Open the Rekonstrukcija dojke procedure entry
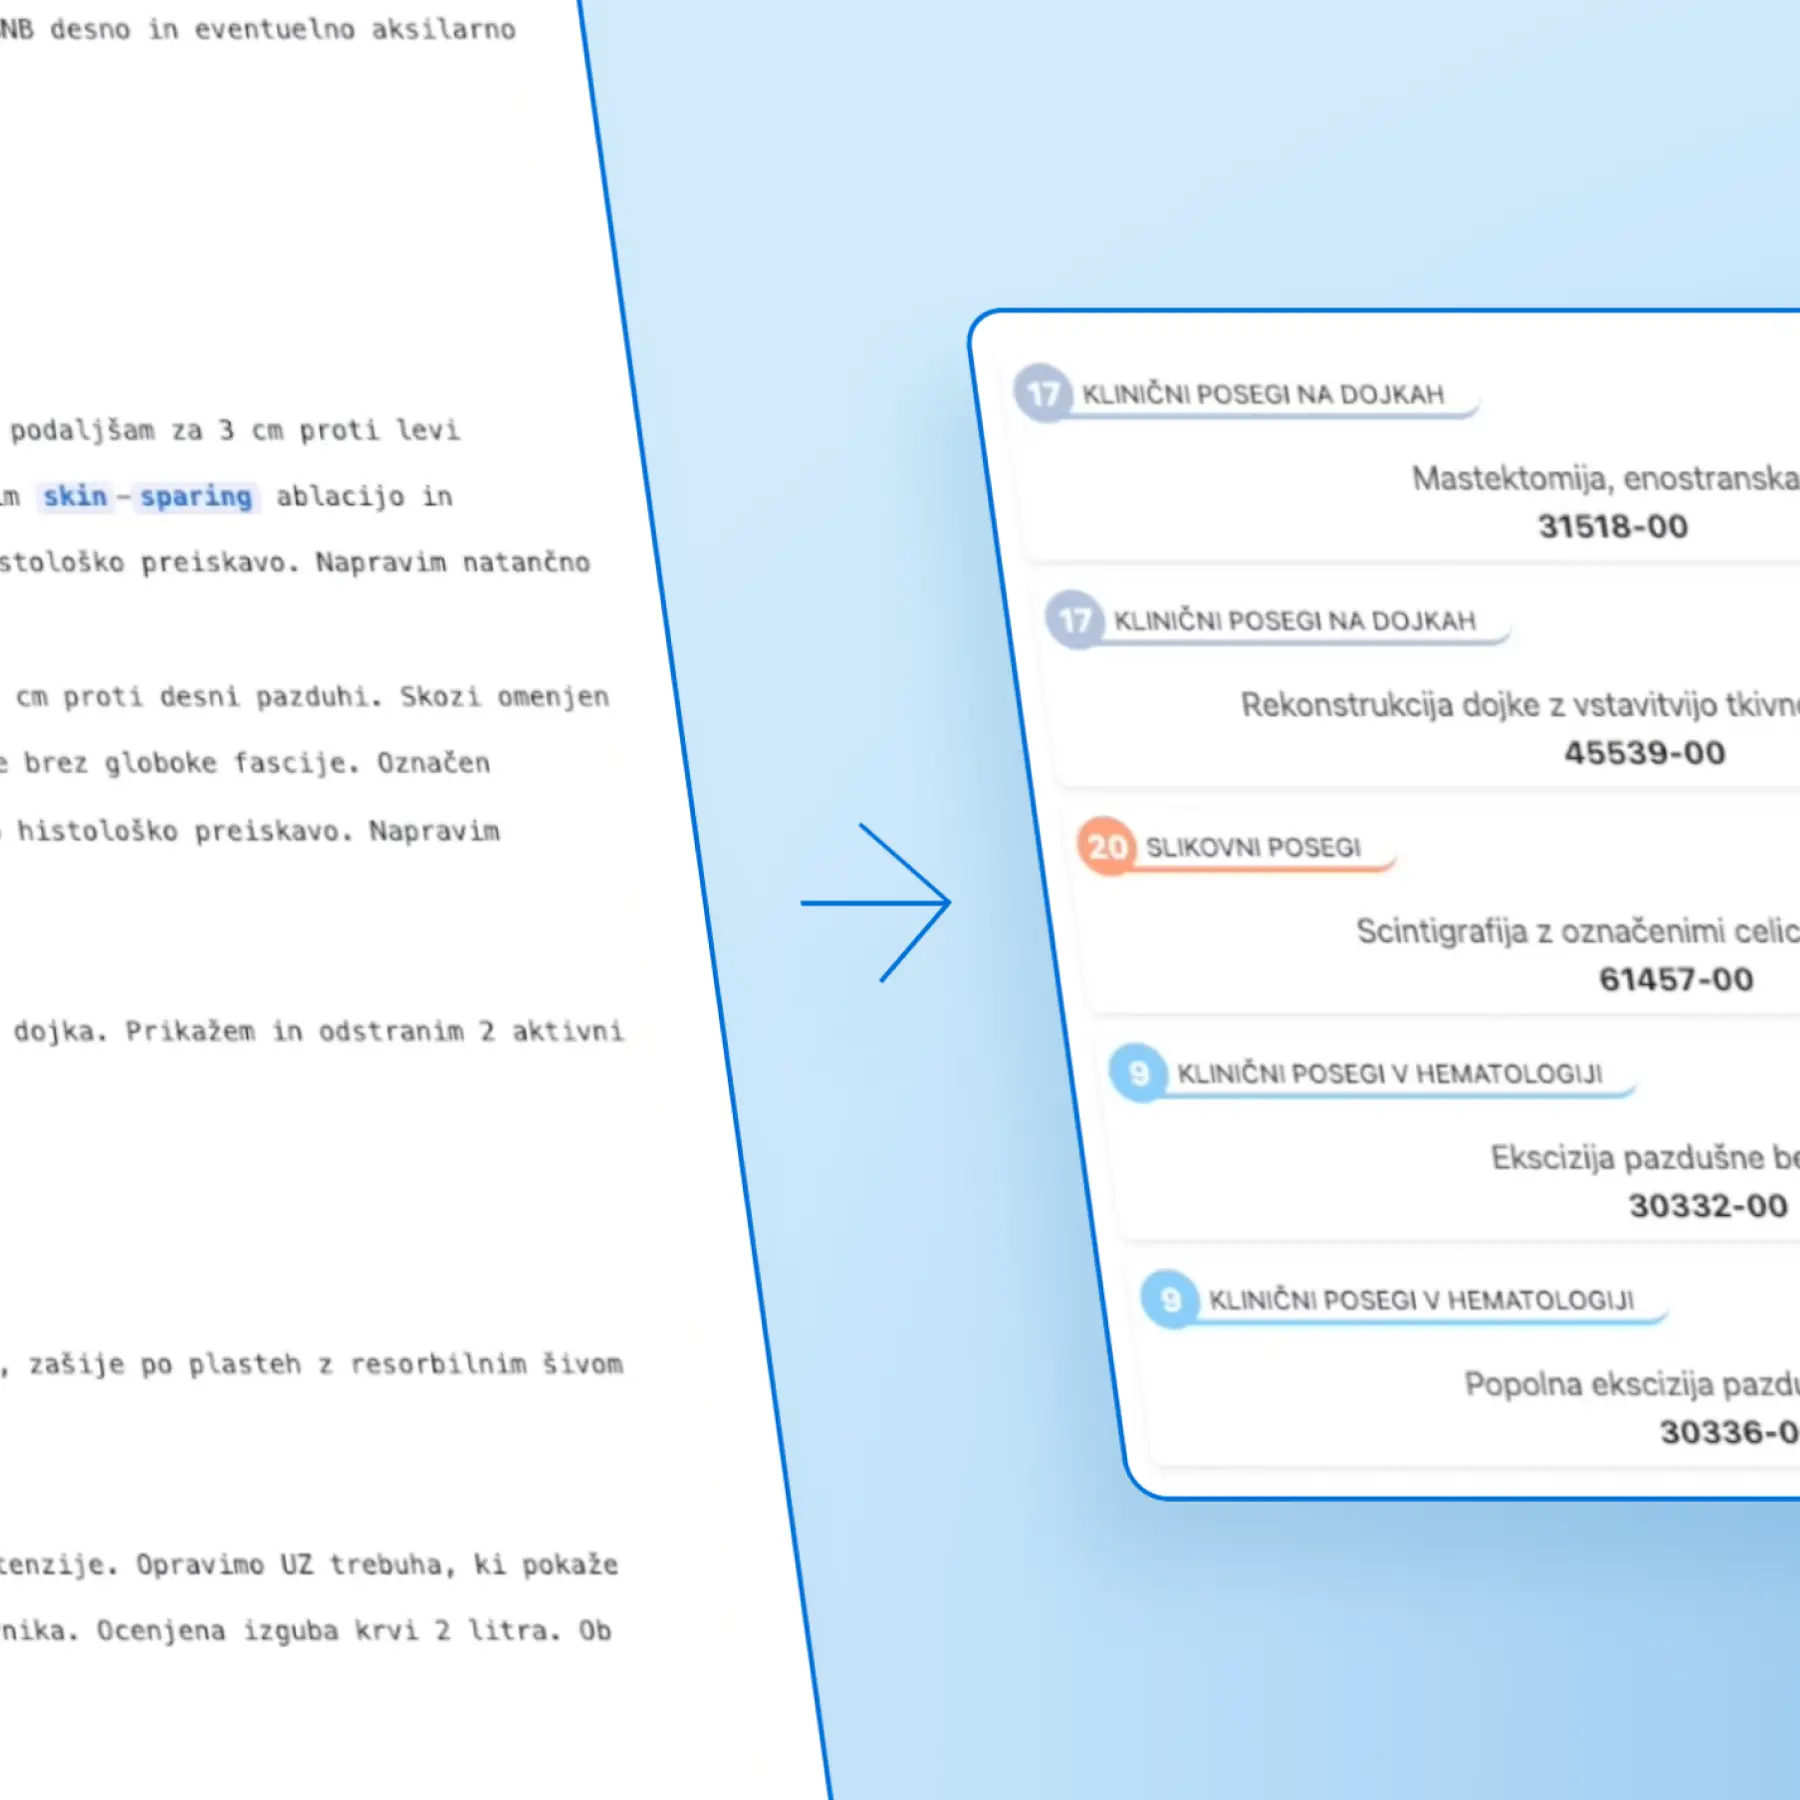The height and width of the screenshot is (1800, 1800). click(1519, 705)
